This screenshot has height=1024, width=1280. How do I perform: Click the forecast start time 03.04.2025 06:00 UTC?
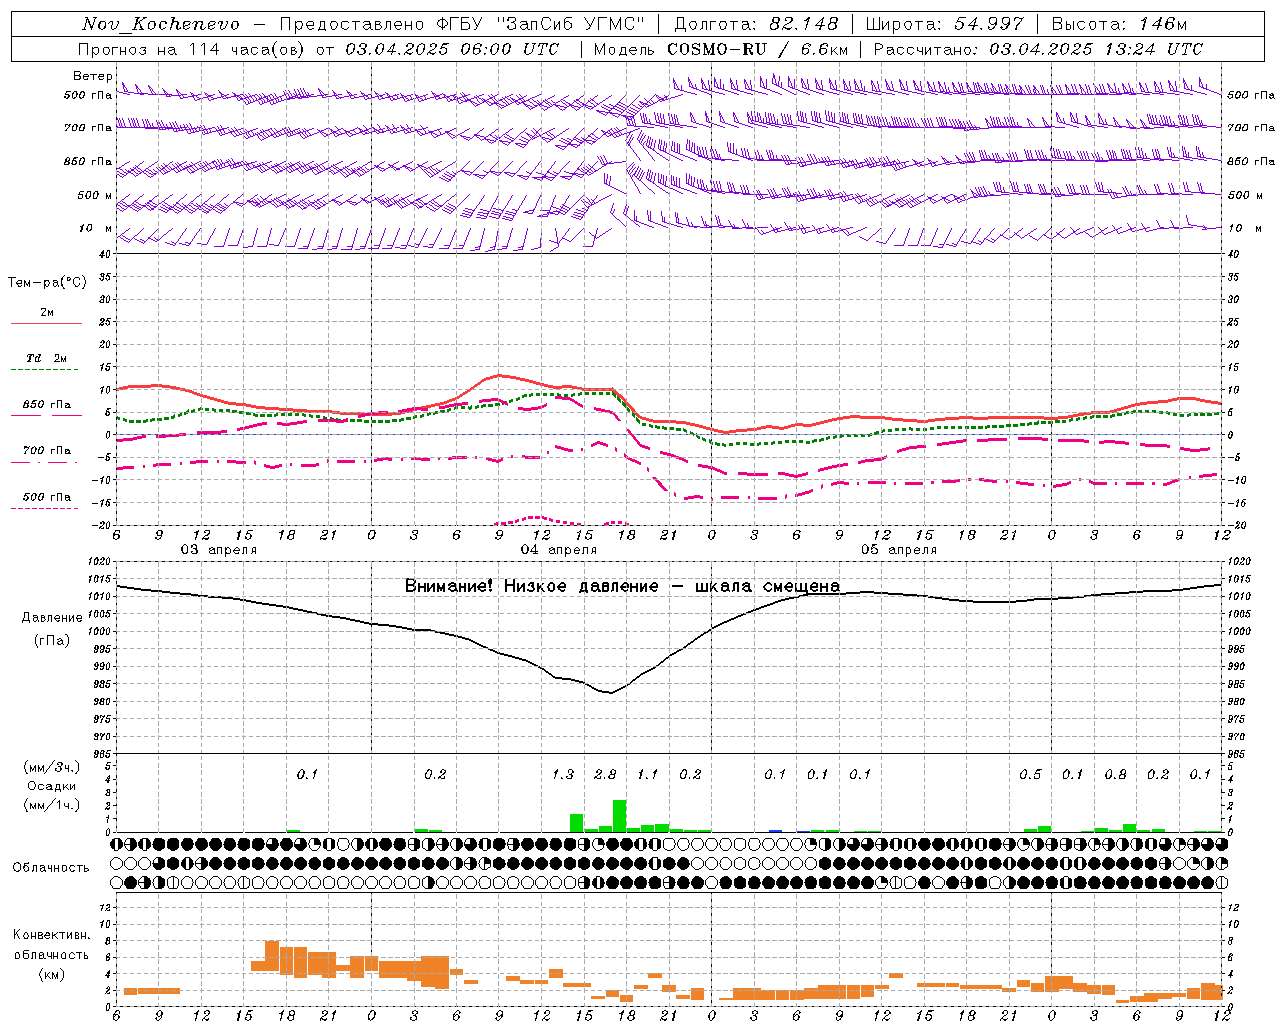(452, 48)
